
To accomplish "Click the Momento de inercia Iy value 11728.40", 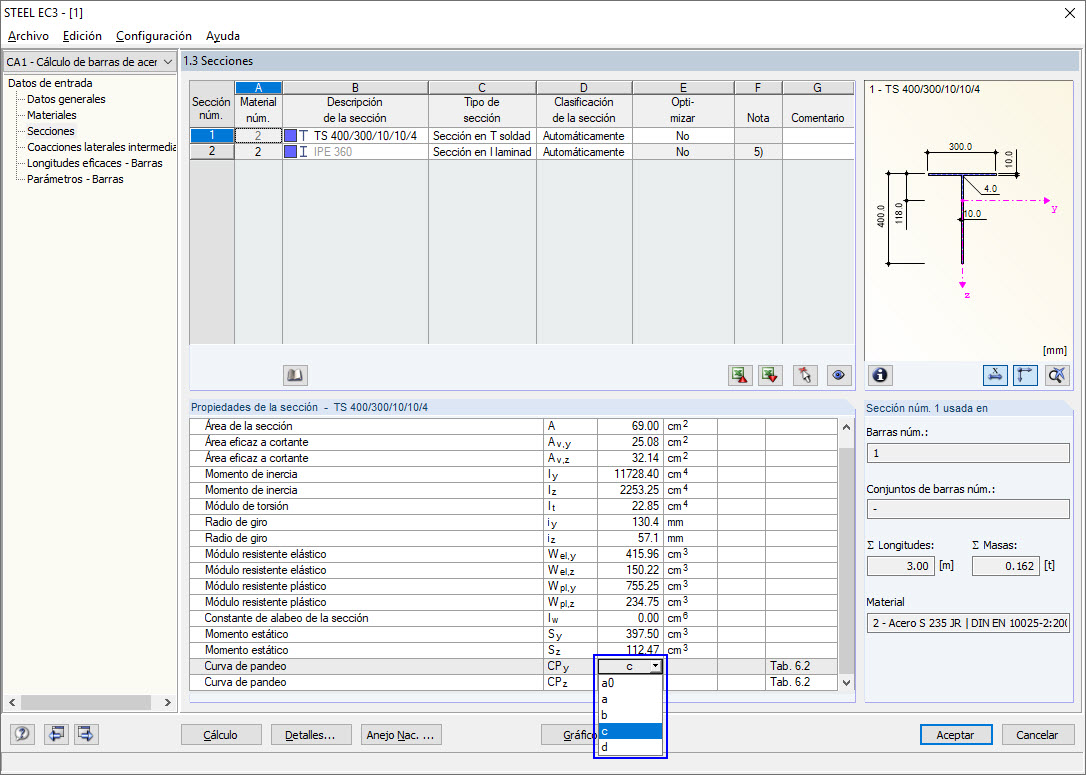I will point(630,474).
